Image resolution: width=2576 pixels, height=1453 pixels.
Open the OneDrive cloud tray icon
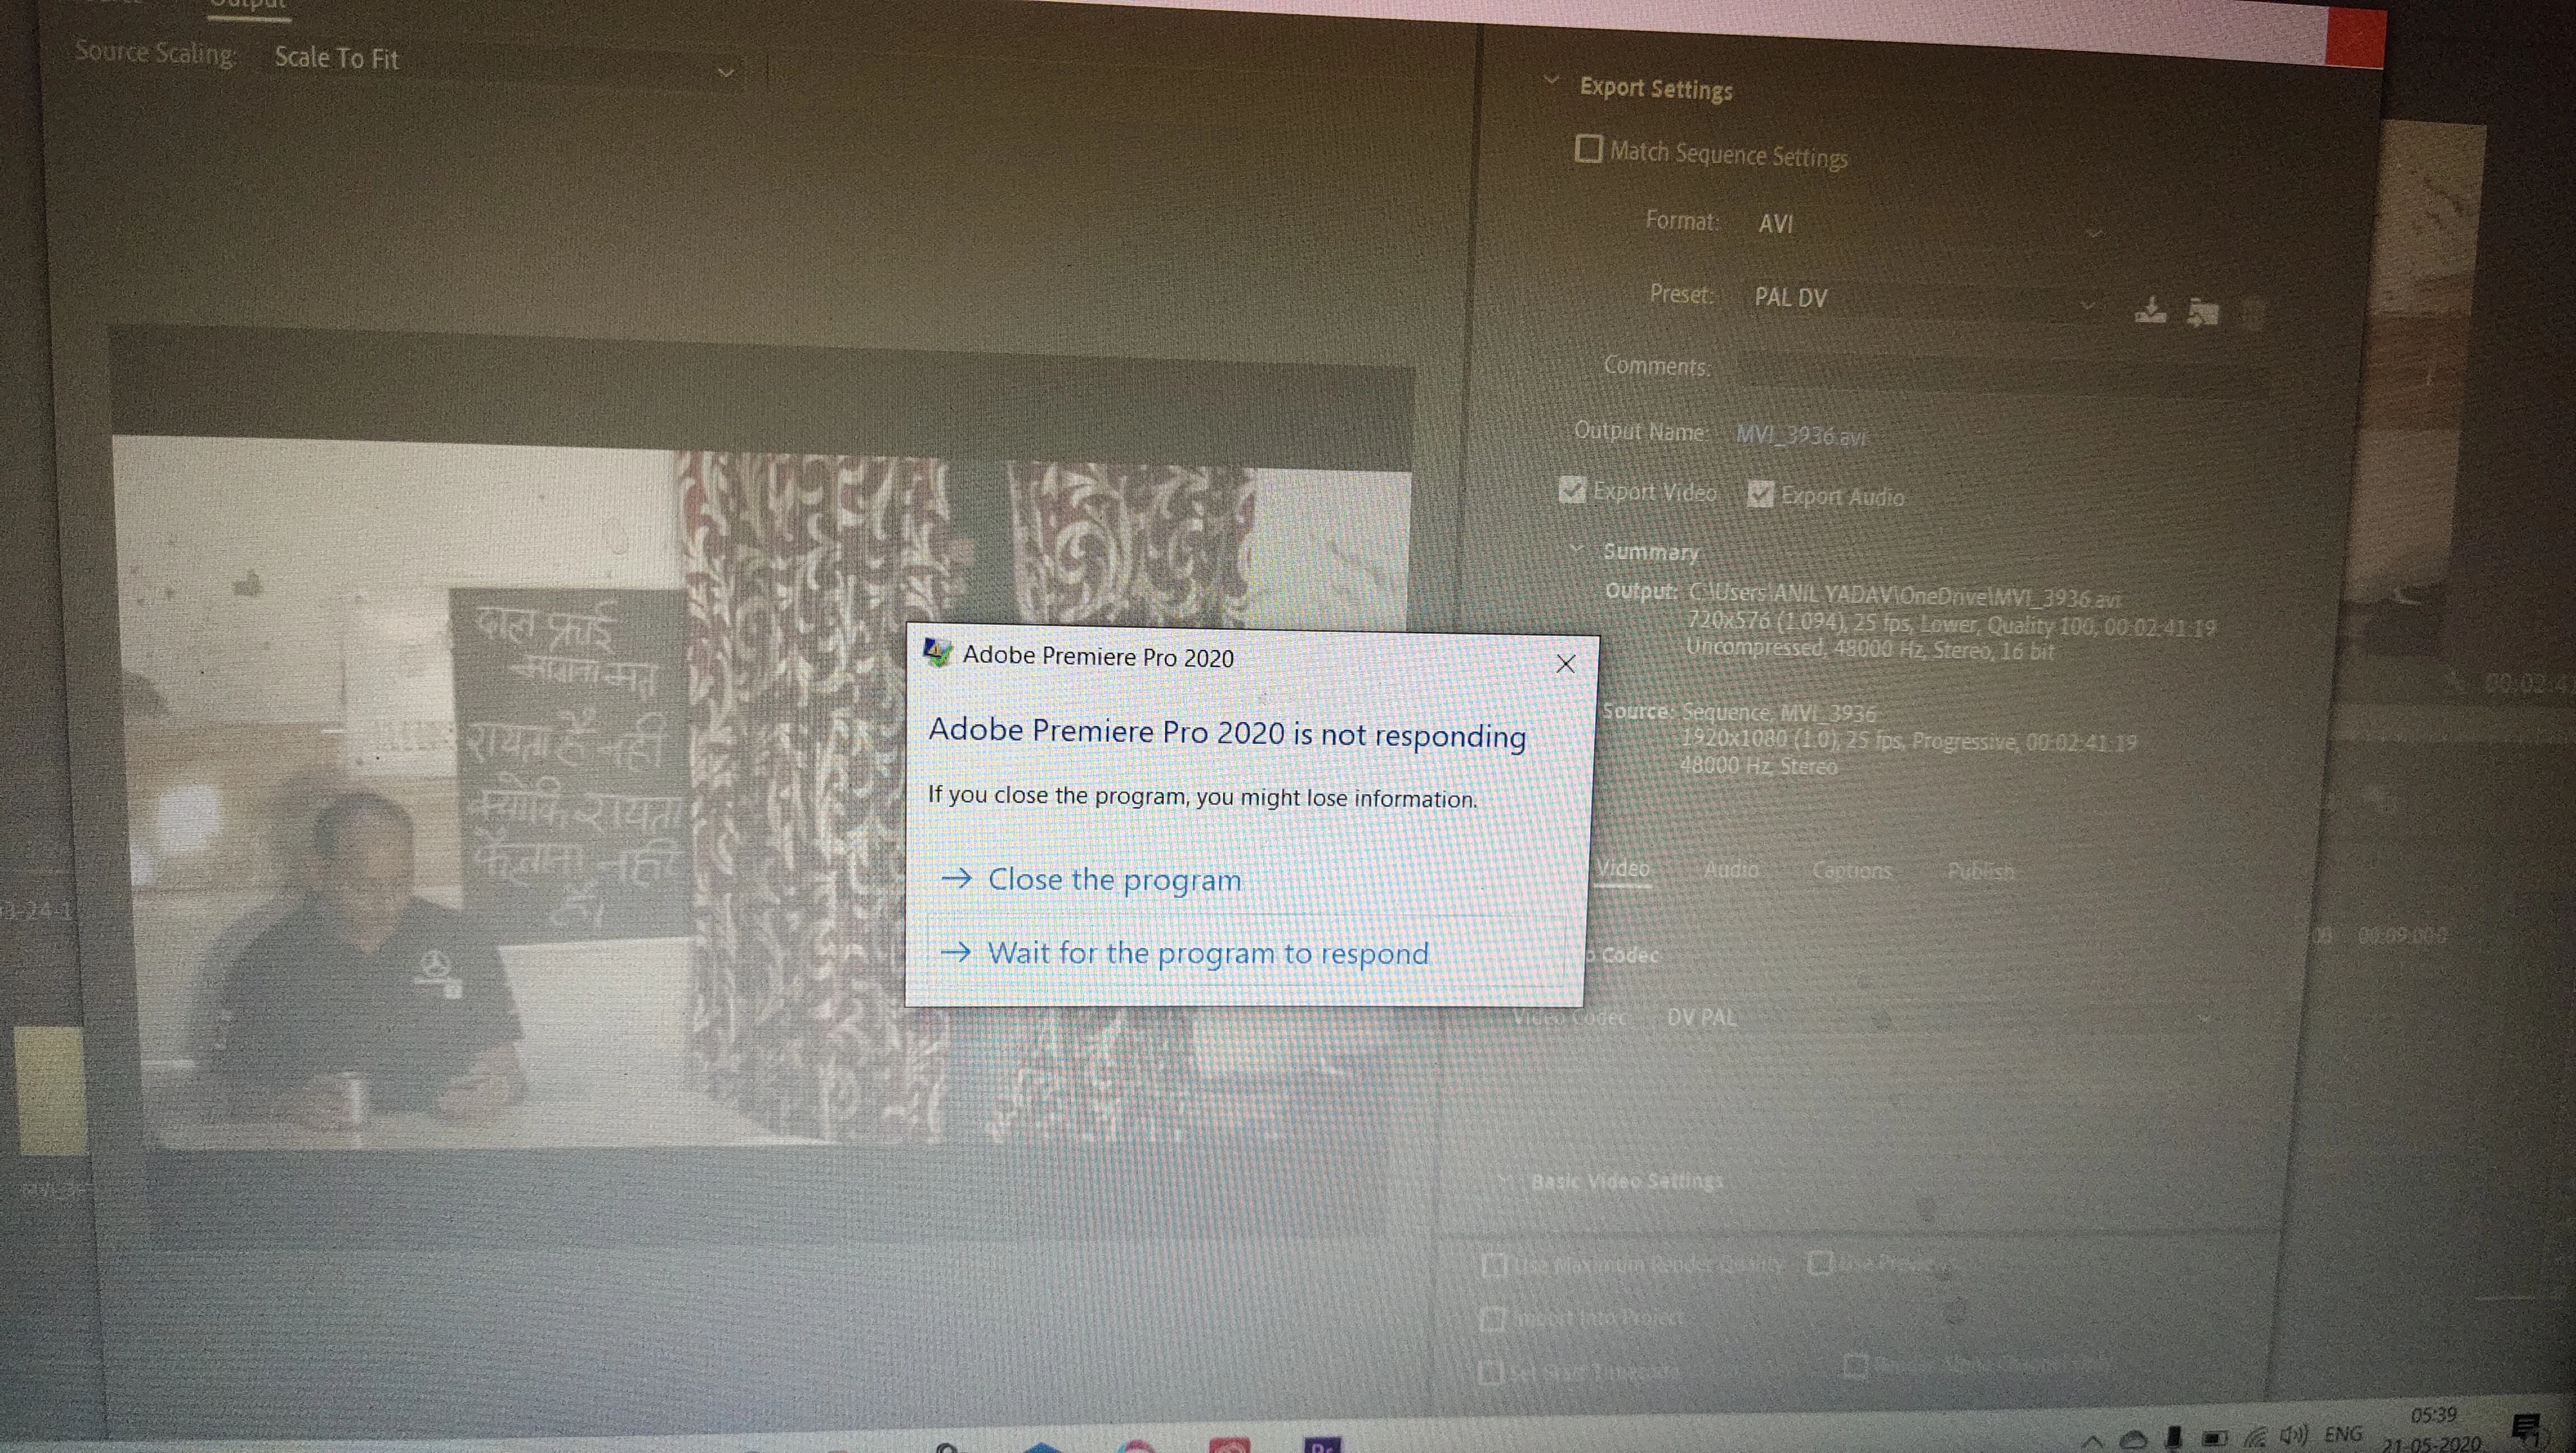[2133, 1439]
